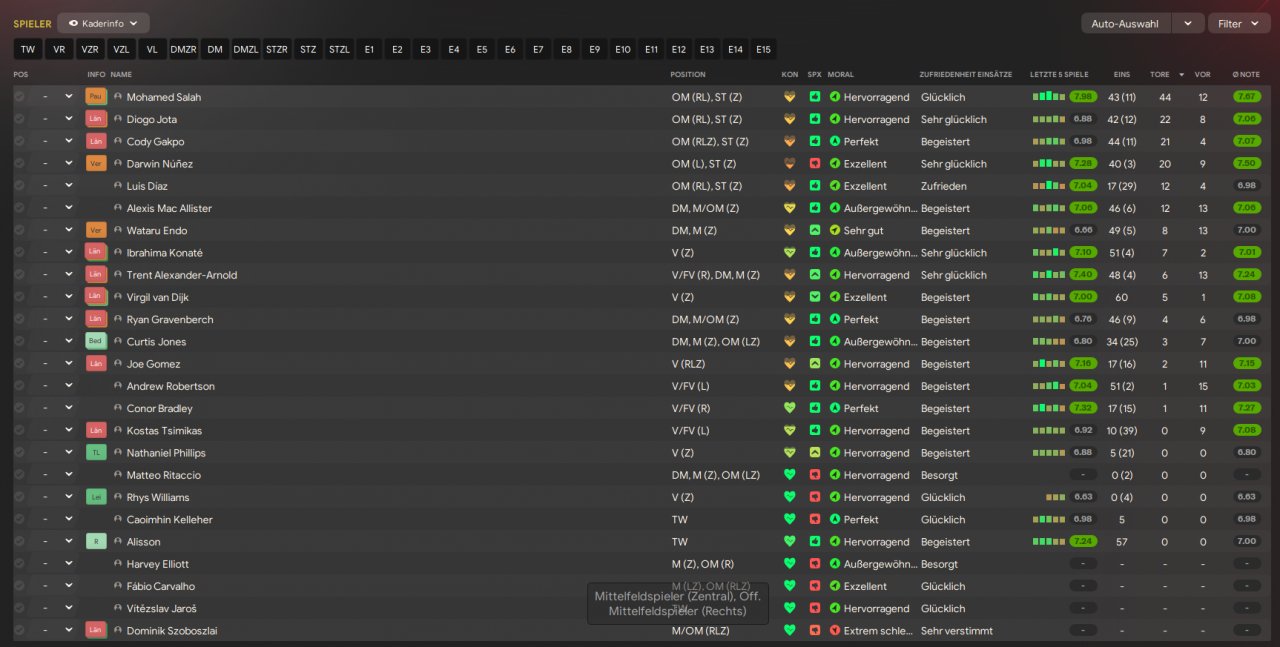Tick the selection circle for Trent Alexander-Arnold

pyautogui.click(x=19, y=275)
